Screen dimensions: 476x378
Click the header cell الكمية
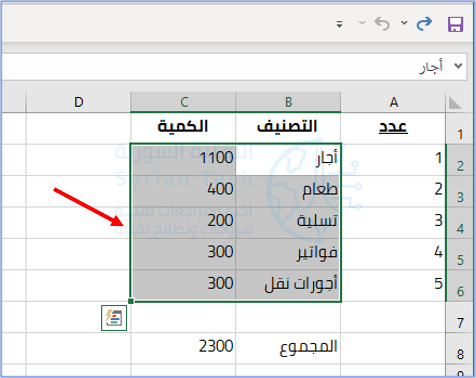pos(183,129)
